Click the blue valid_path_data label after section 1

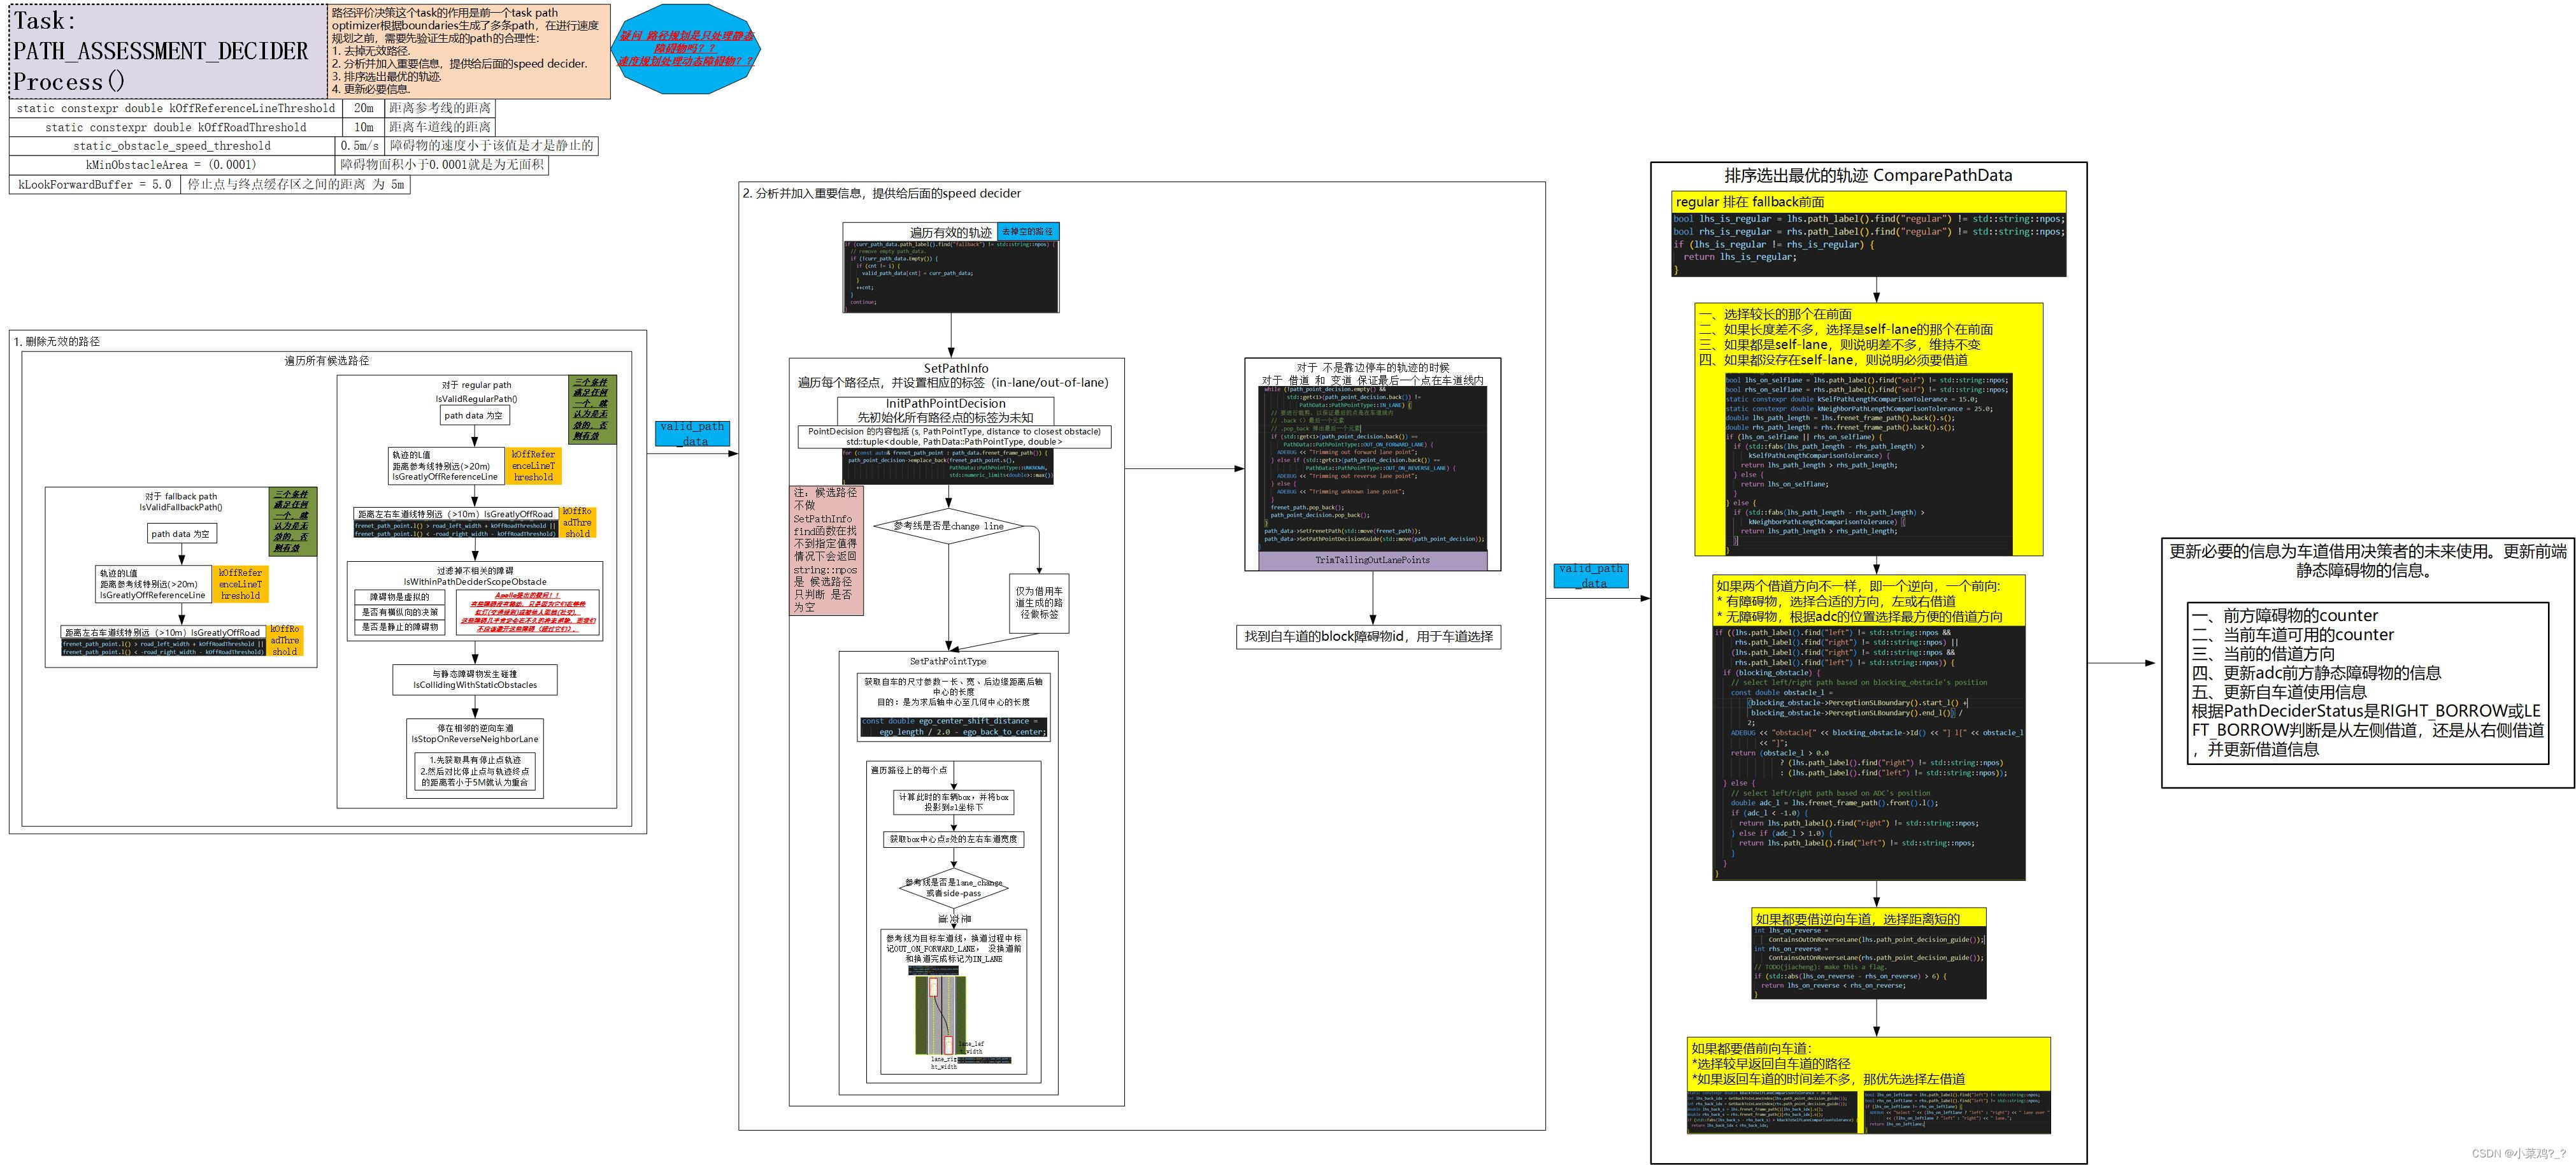tap(692, 433)
